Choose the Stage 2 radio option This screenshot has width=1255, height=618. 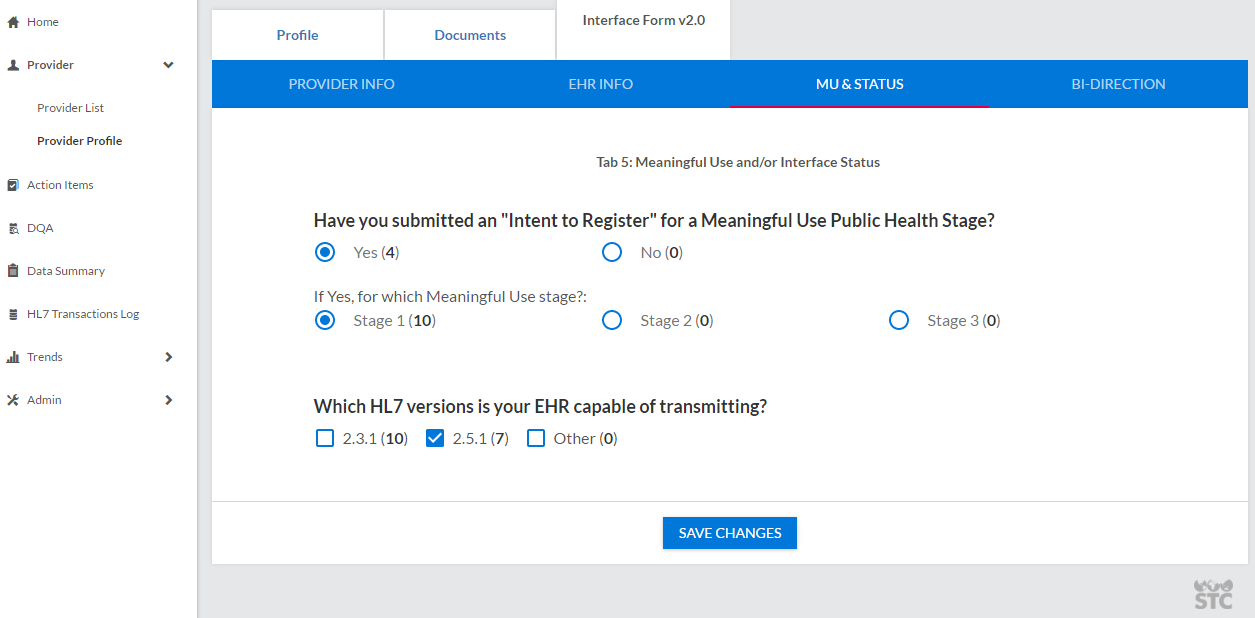tap(612, 321)
